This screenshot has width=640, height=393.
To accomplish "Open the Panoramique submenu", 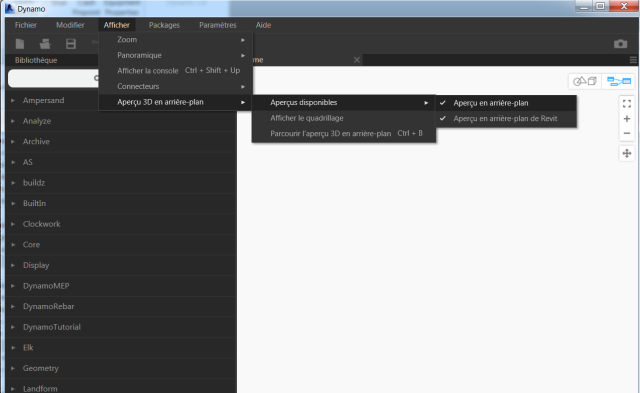I will click(x=176, y=55).
